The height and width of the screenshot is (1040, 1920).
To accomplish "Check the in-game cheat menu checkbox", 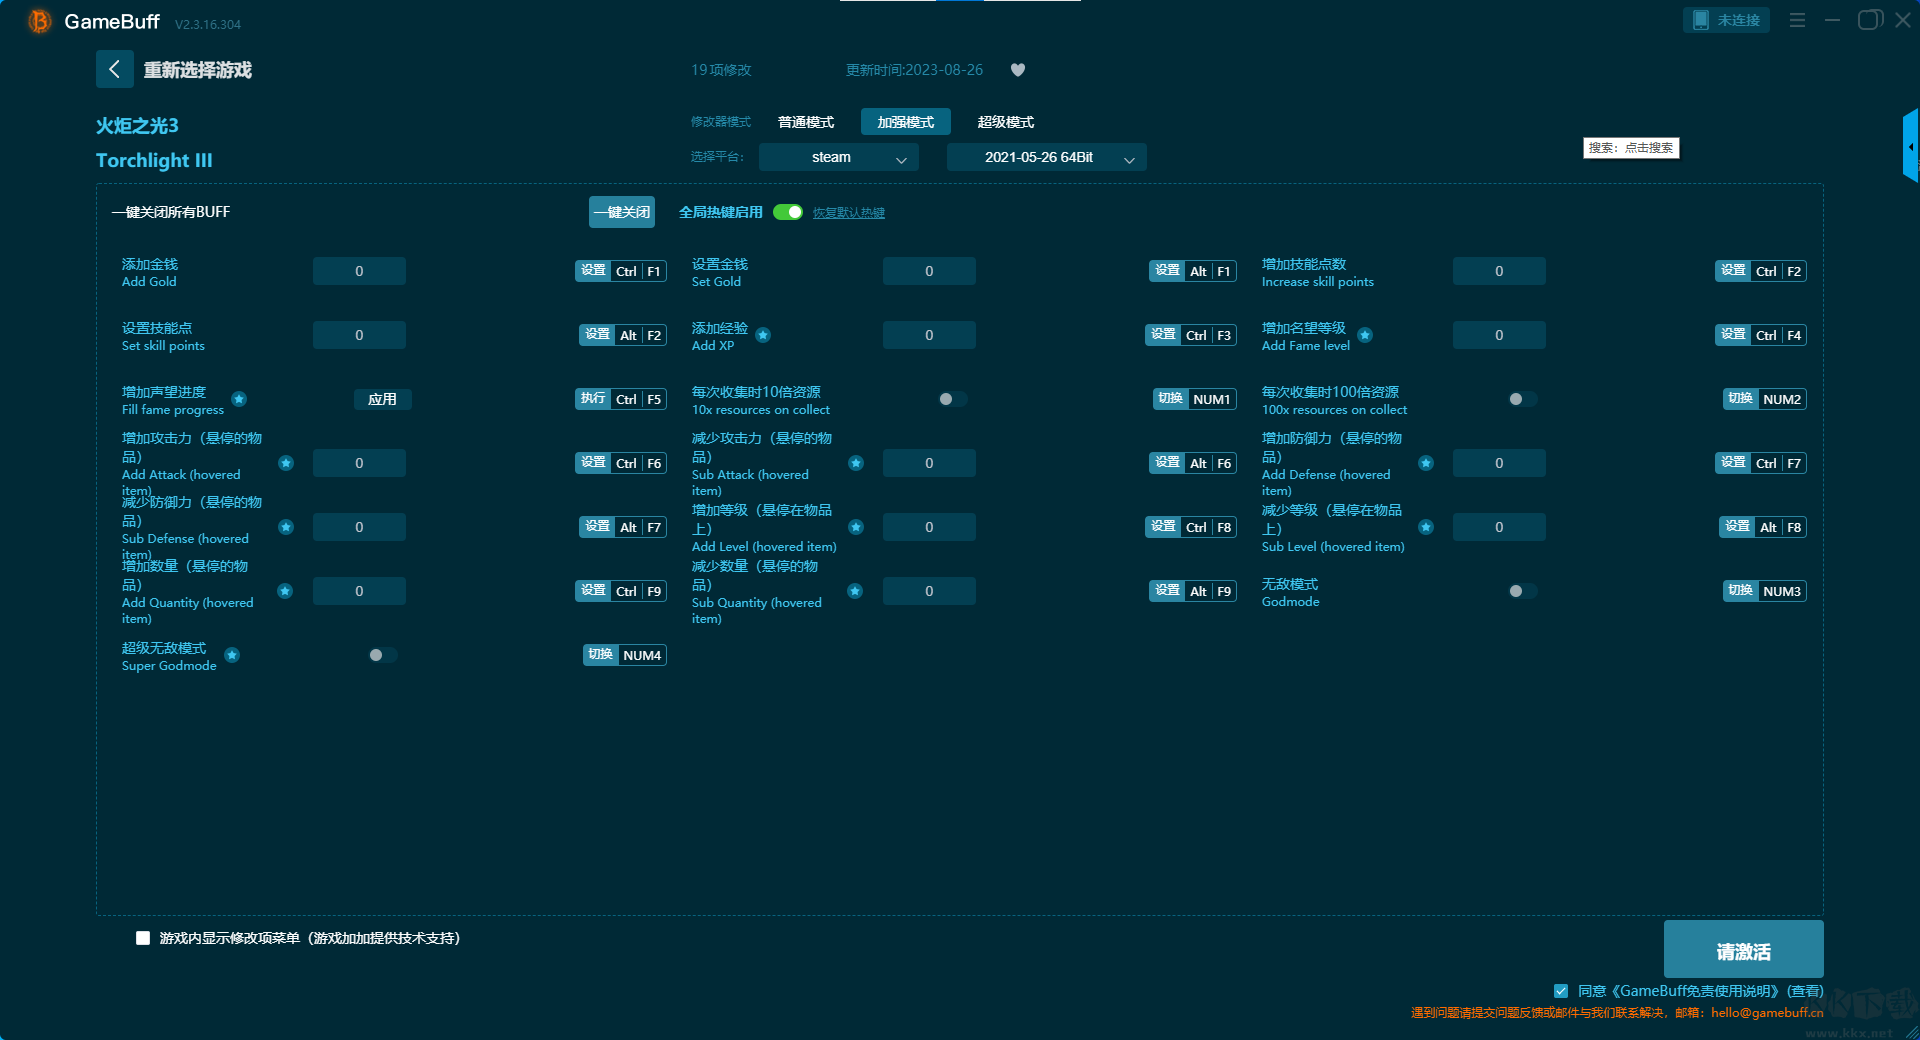I will [x=143, y=938].
